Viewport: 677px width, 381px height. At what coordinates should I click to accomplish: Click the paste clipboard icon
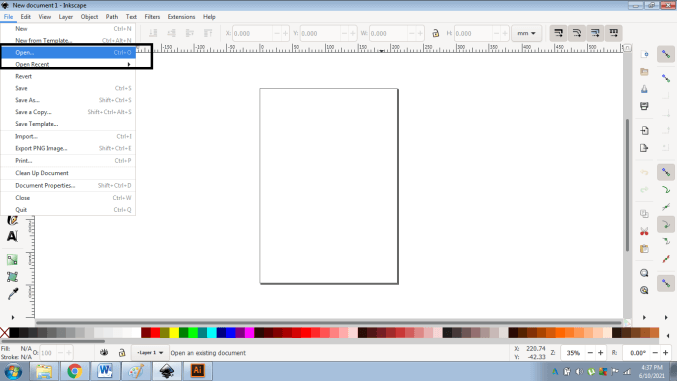point(644,249)
